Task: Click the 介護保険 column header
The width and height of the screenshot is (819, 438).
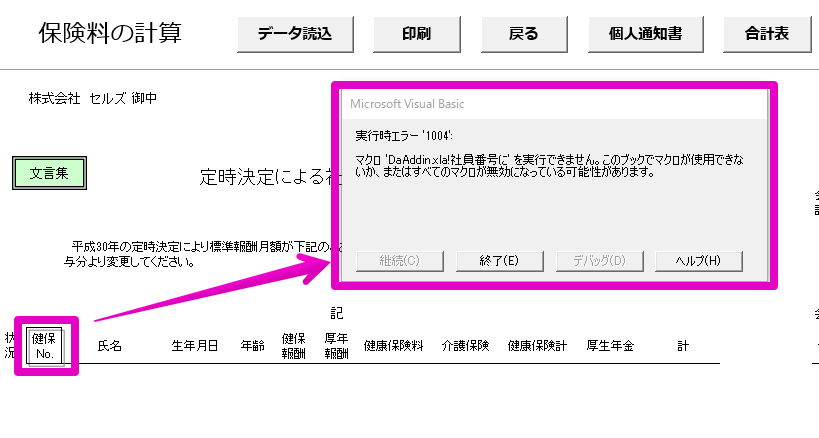Action: 465,346
